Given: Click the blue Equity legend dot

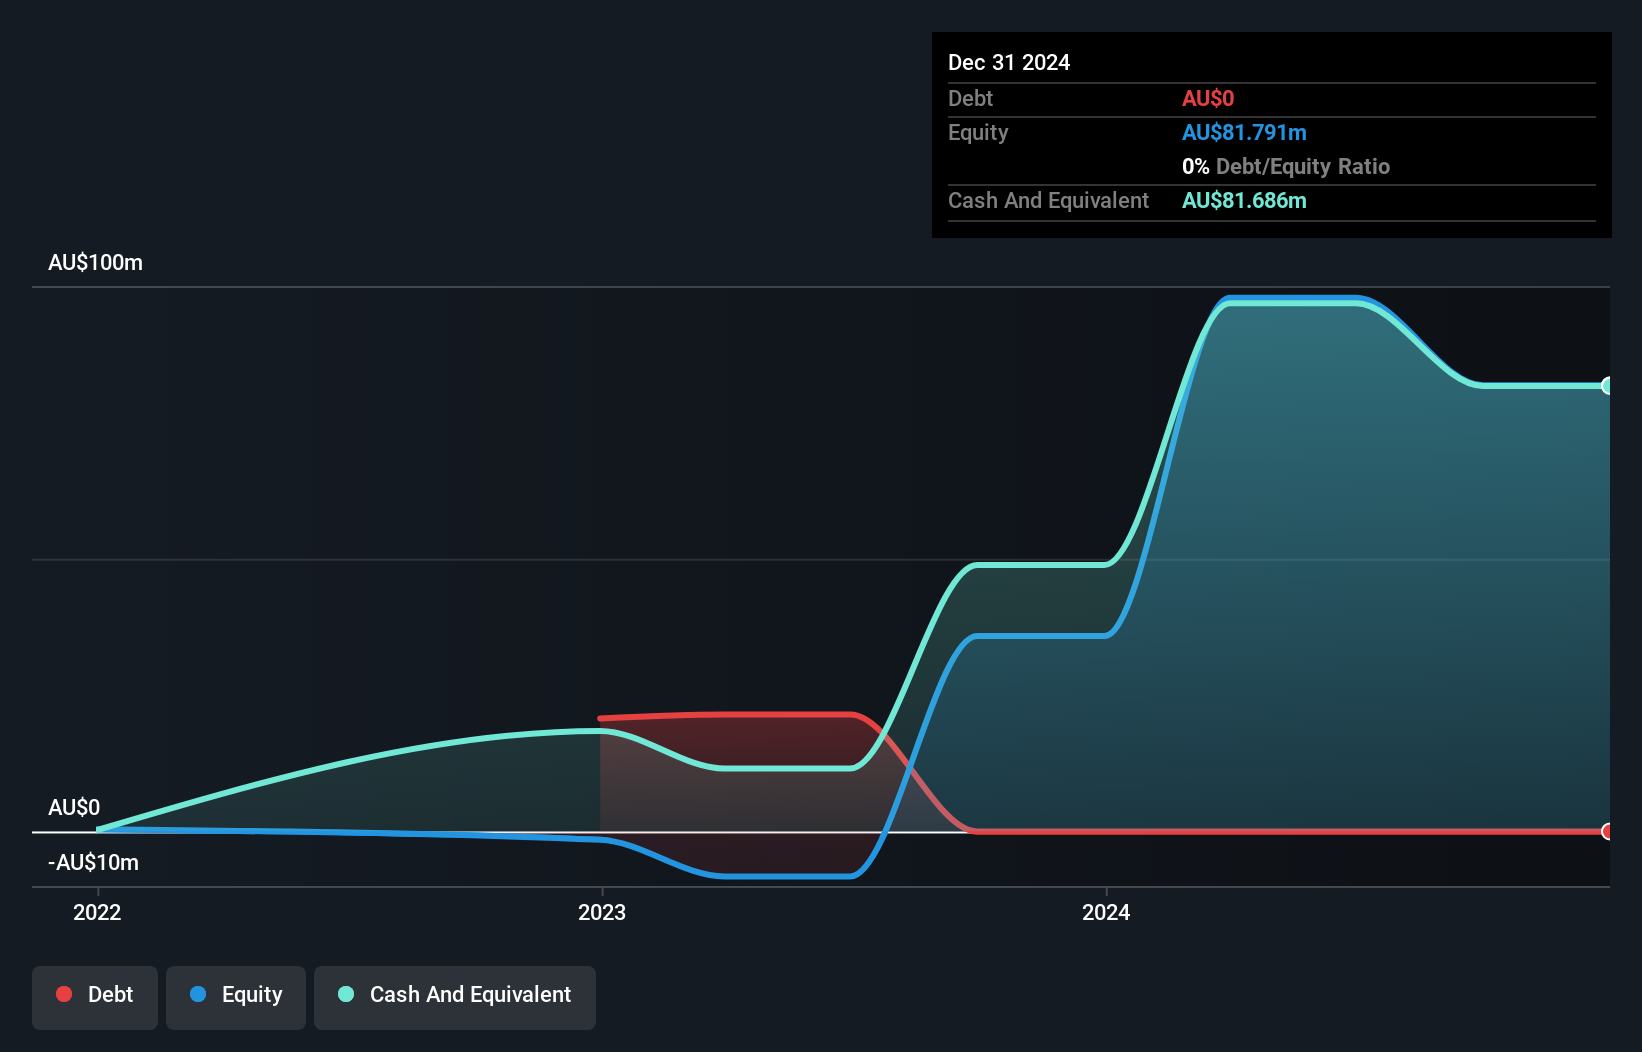Looking at the screenshot, I should (198, 994).
